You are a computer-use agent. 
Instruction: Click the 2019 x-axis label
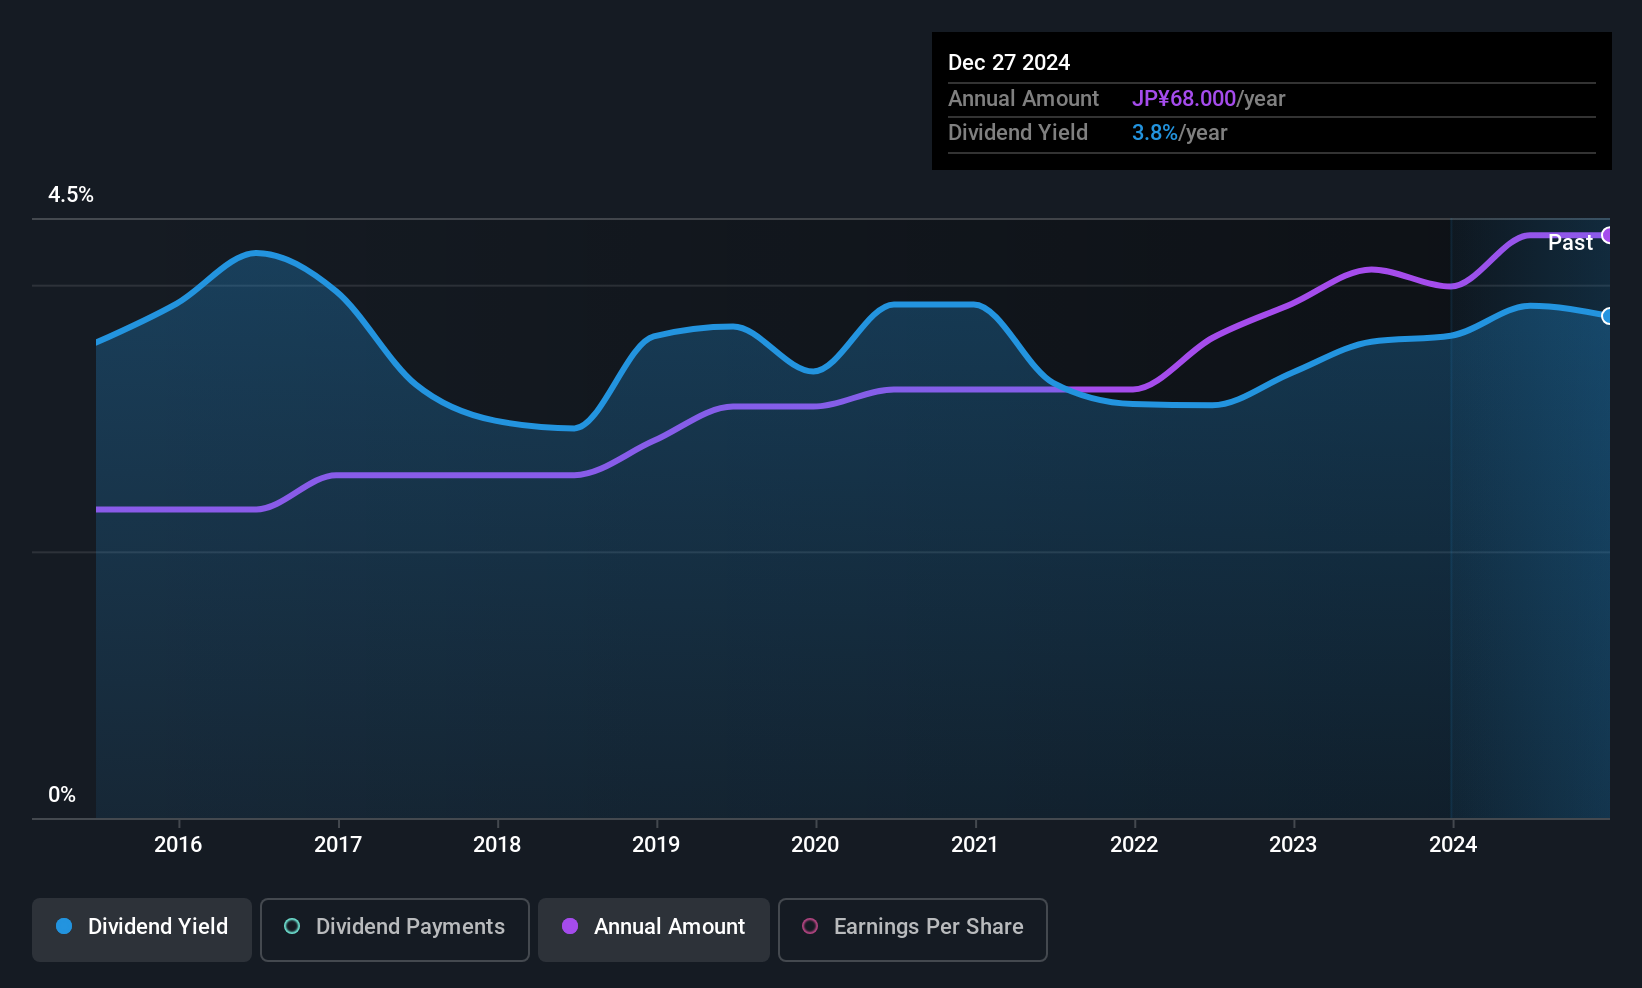coord(656,844)
